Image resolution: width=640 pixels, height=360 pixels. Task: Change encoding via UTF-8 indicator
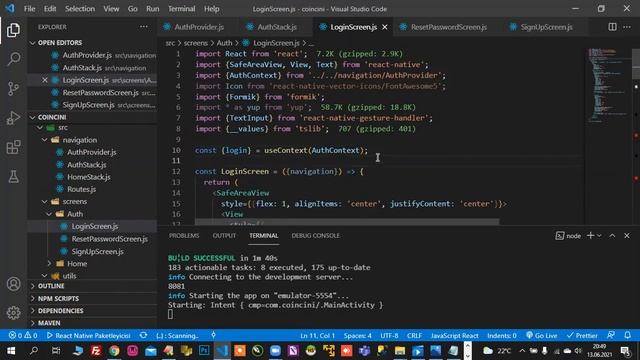389,336
